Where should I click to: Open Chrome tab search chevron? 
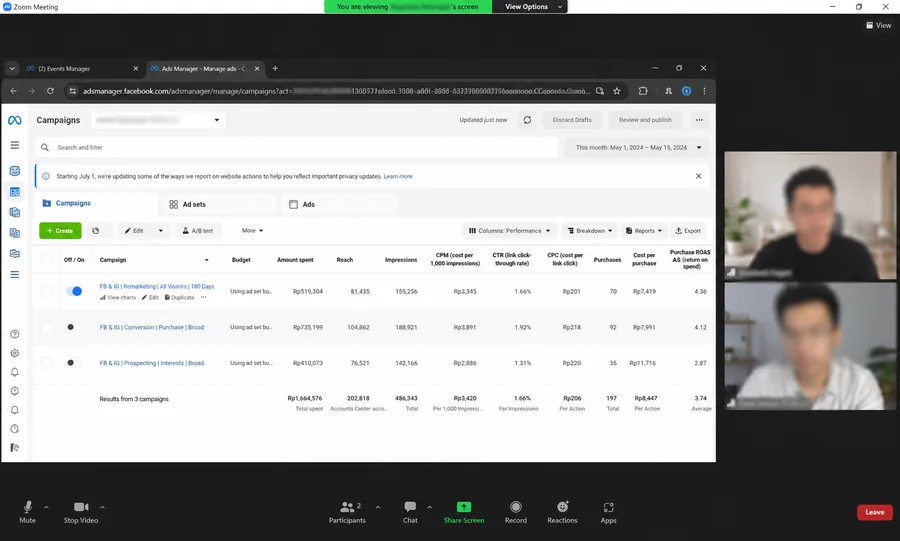coord(12,68)
